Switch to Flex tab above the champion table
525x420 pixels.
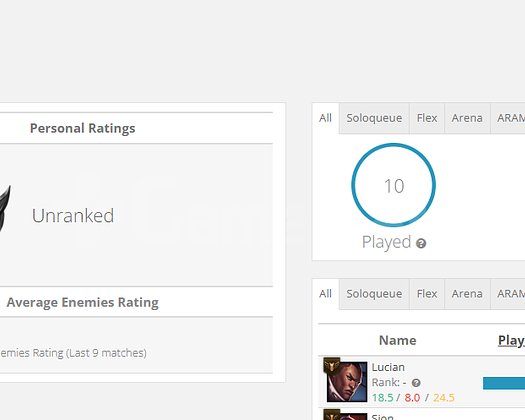click(427, 294)
